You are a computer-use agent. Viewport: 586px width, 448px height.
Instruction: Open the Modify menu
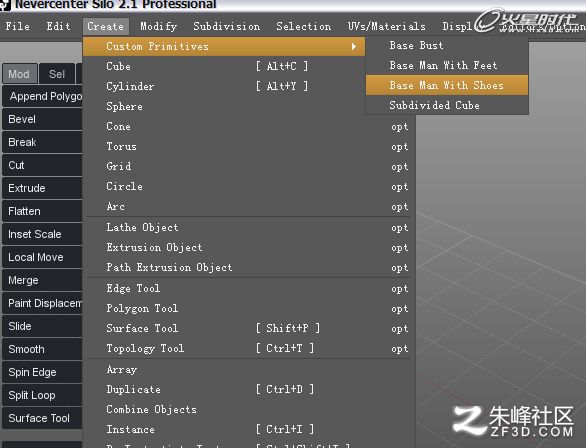(x=159, y=27)
